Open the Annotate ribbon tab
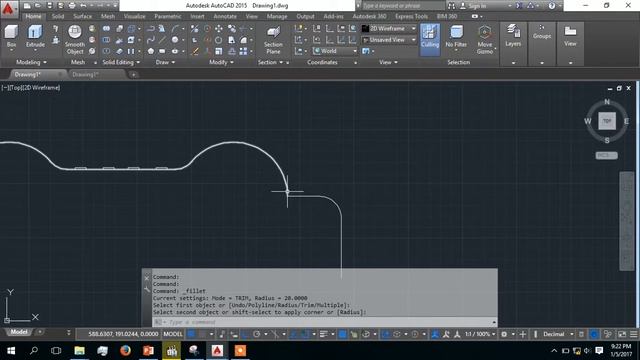640x360 pixels. point(225,16)
